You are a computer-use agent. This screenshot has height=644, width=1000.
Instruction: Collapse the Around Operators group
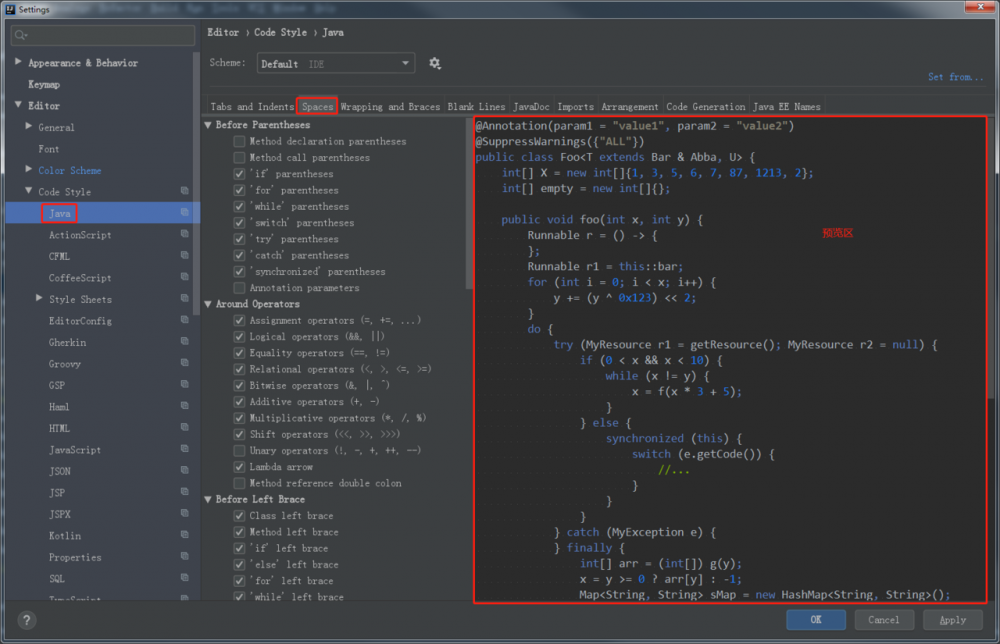(208, 304)
